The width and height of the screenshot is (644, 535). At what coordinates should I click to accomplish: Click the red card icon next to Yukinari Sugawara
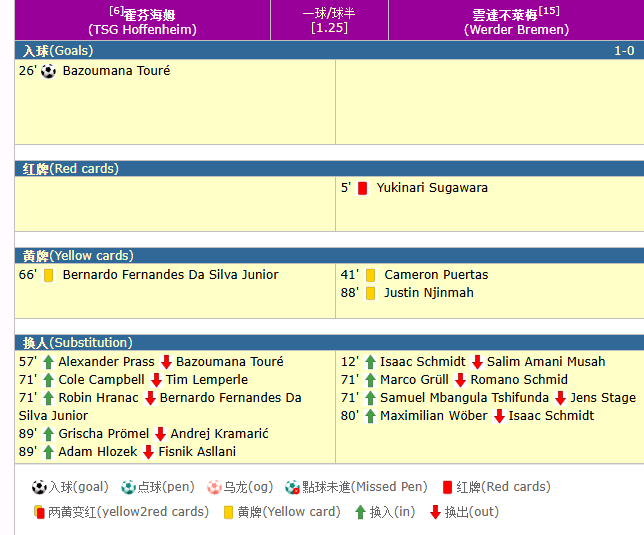point(362,188)
